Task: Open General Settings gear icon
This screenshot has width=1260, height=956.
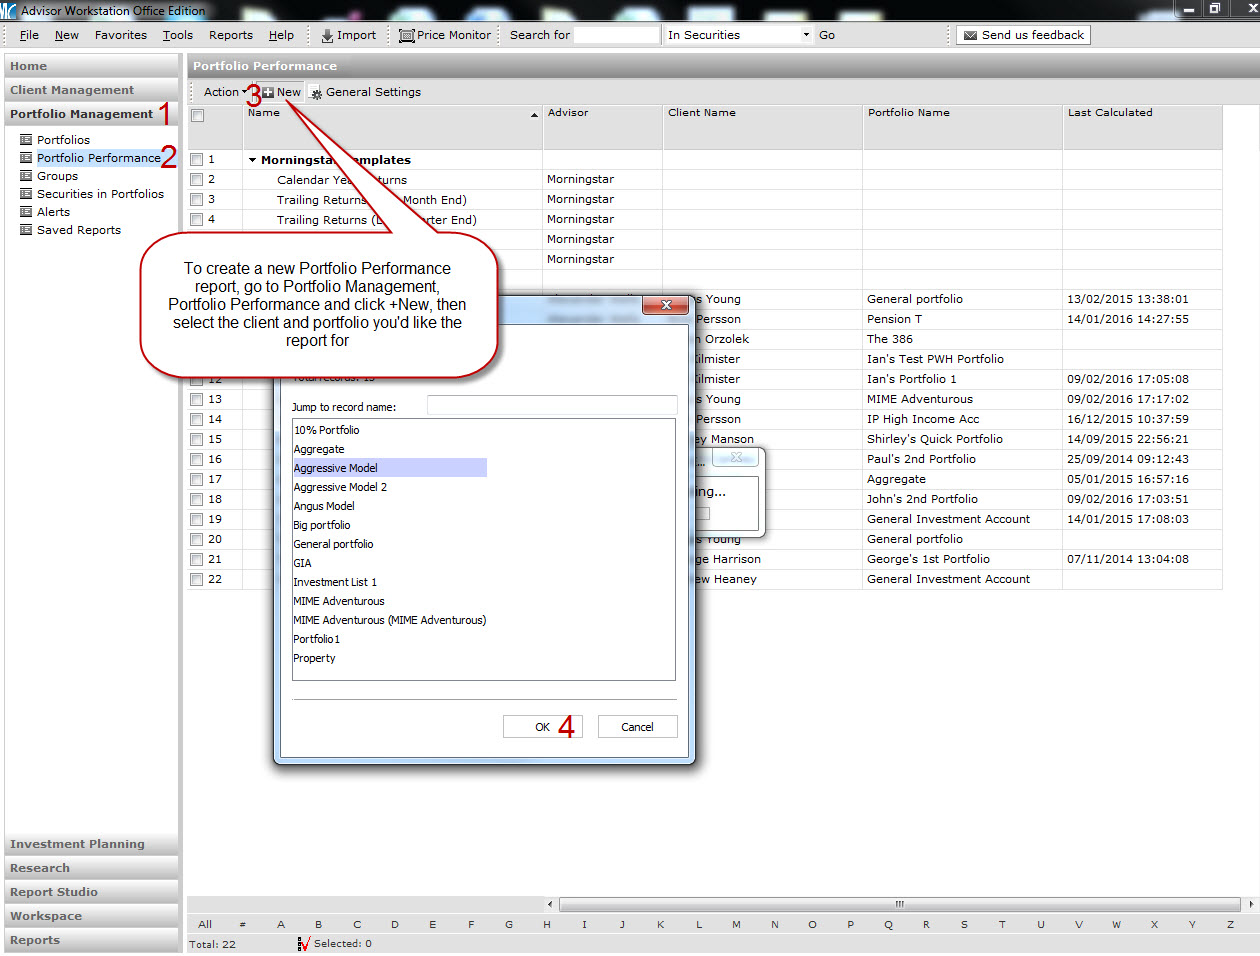Action: 316,93
